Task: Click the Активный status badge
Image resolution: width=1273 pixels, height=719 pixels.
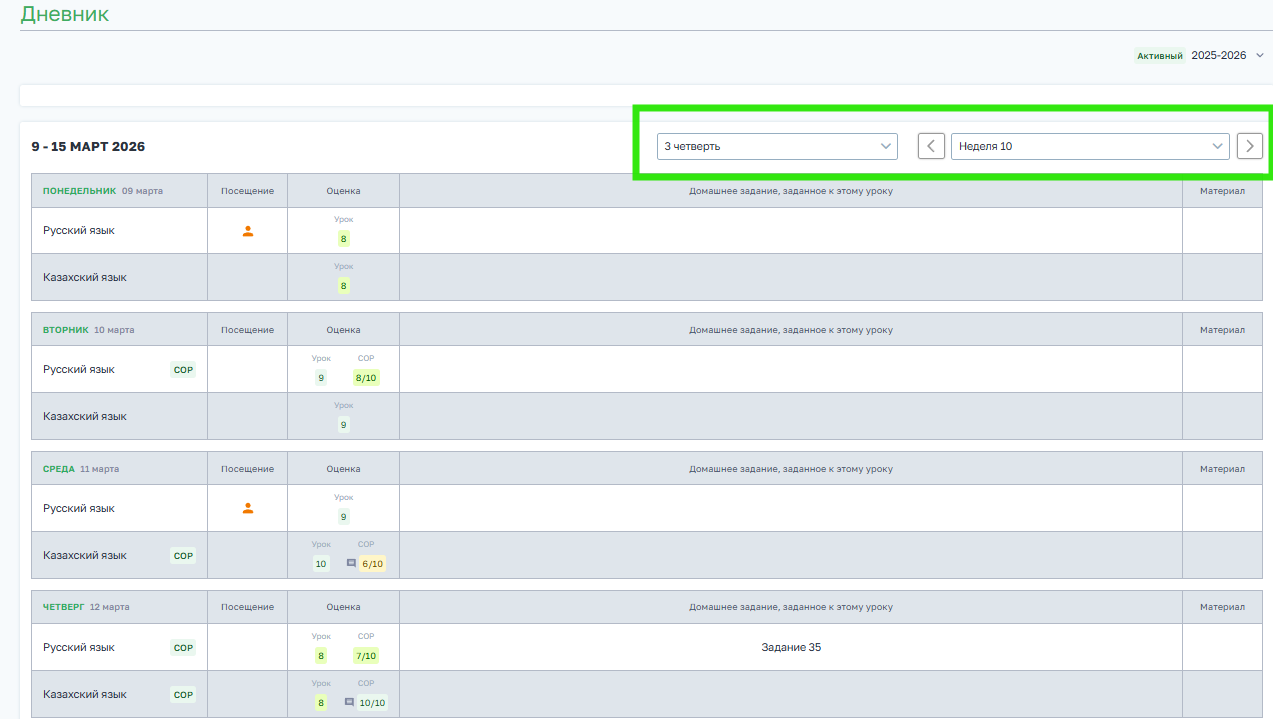Action: pos(1160,56)
